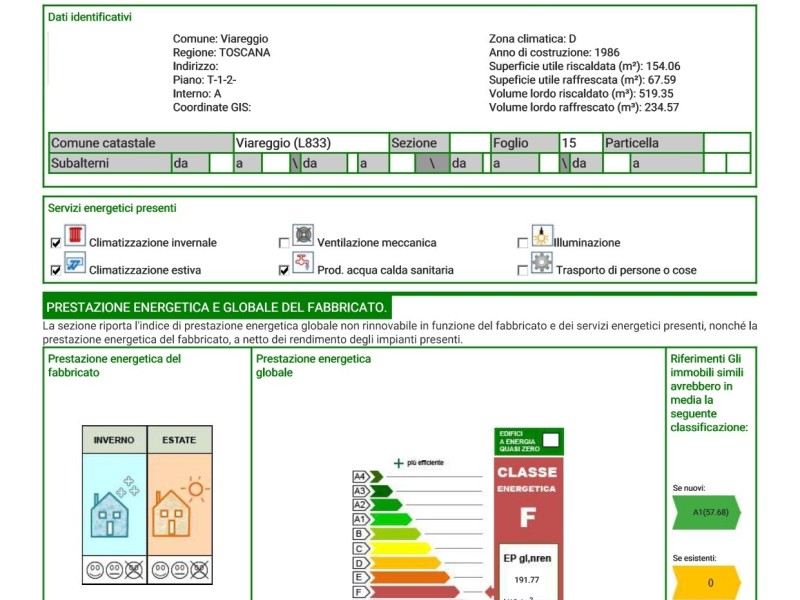The width and height of the screenshot is (800, 600).
Task: Click the red radiator icon for Climatizzazione invernale
Action: click(x=75, y=237)
